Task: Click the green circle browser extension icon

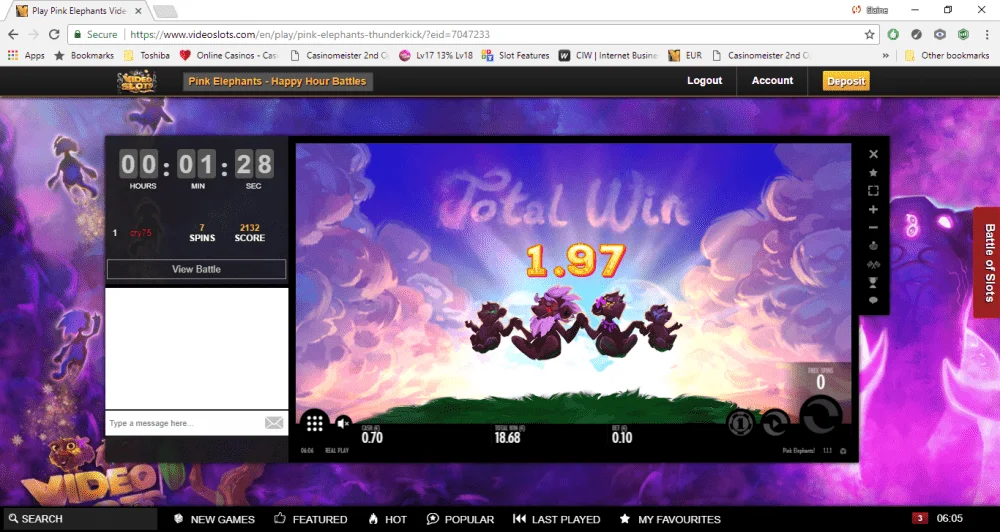Action: click(893, 34)
